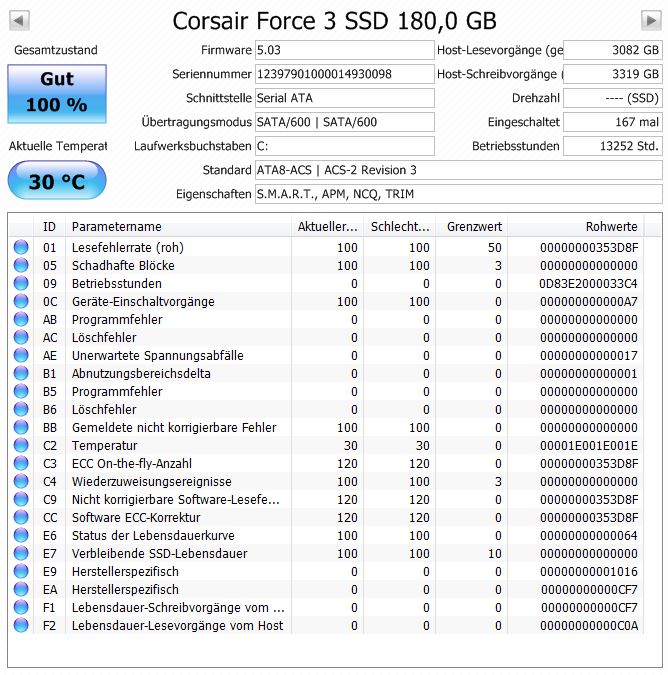
Task: Click status orb of Temperatur row
Action: pos(21,445)
